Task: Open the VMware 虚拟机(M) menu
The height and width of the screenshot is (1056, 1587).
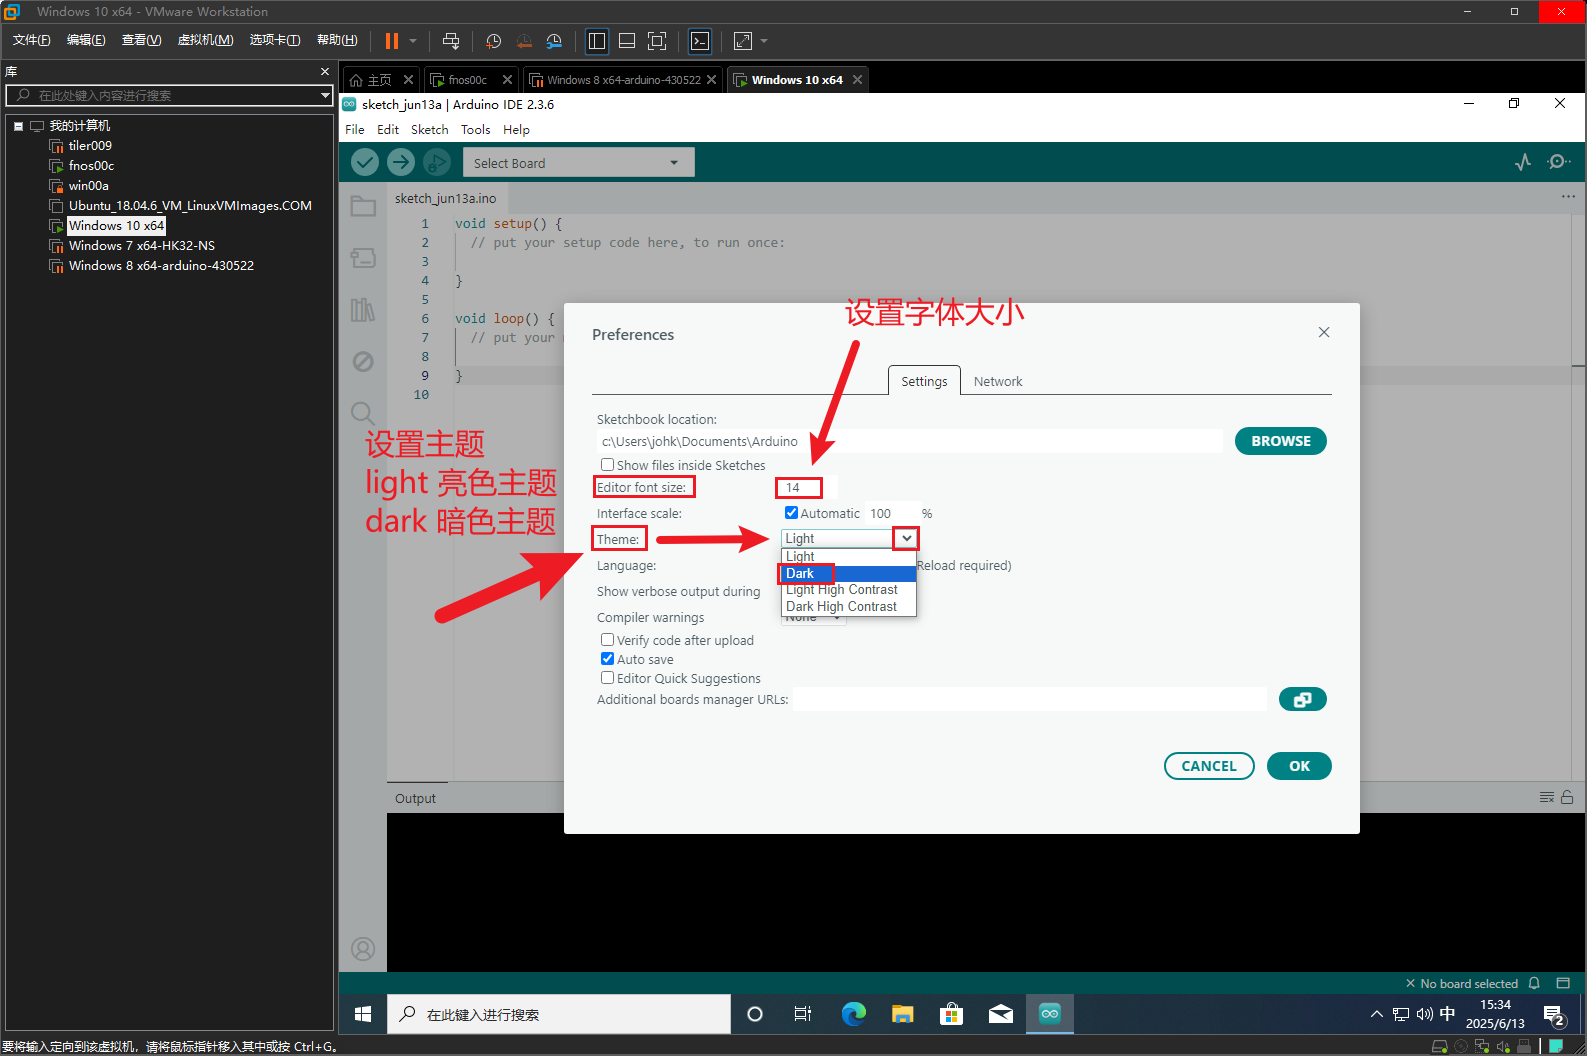Action: [x=205, y=40]
